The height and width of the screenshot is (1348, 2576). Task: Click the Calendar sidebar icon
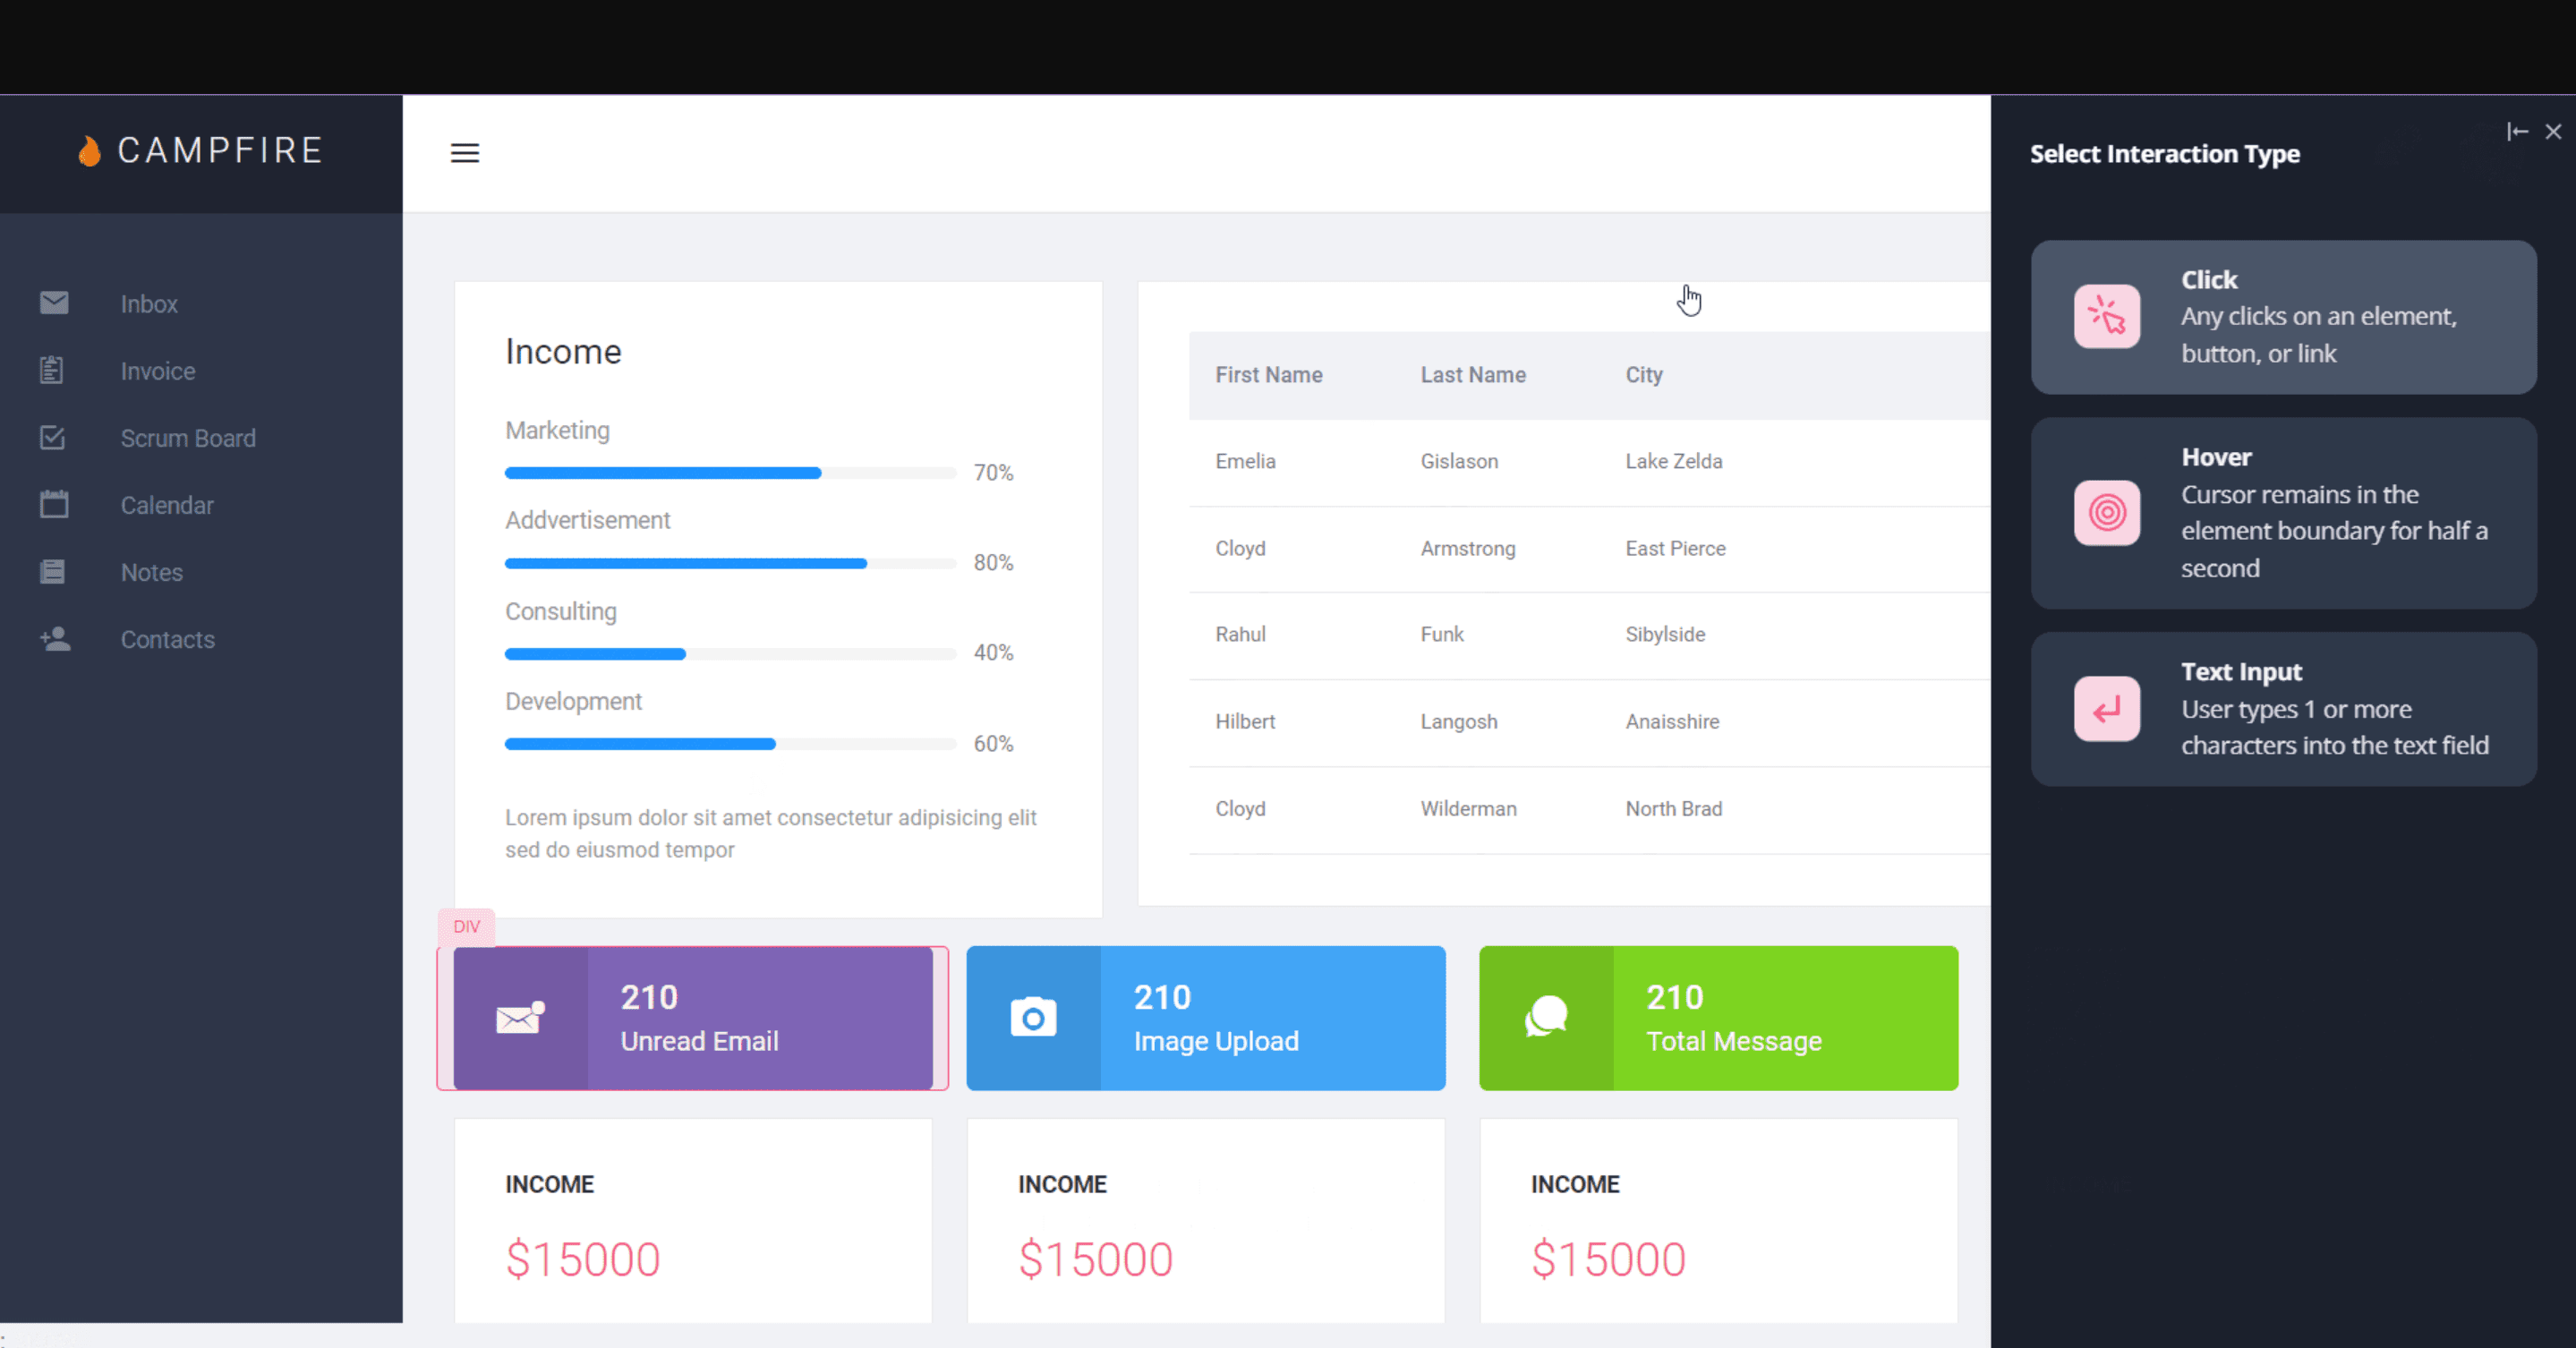point(55,504)
